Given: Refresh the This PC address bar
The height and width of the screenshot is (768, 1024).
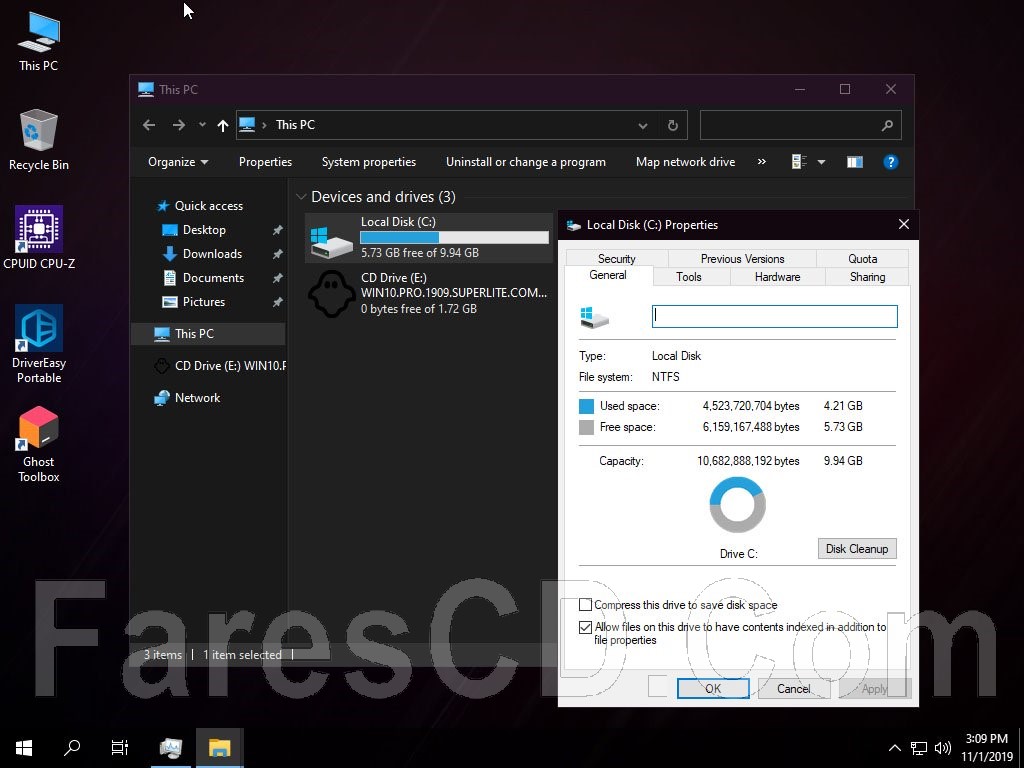Looking at the screenshot, I should point(673,125).
